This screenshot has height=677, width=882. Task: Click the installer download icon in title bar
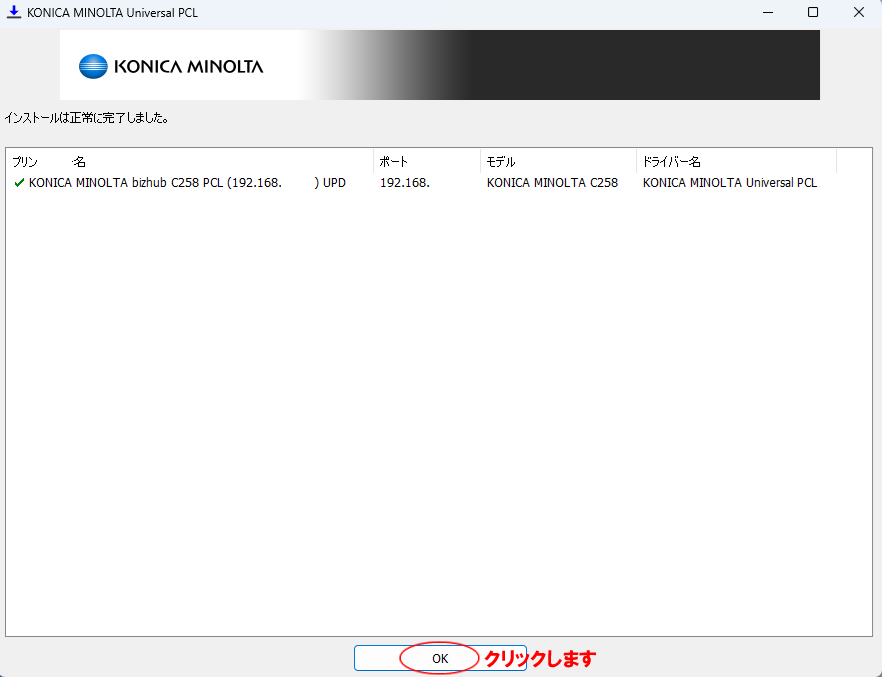click(x=14, y=12)
